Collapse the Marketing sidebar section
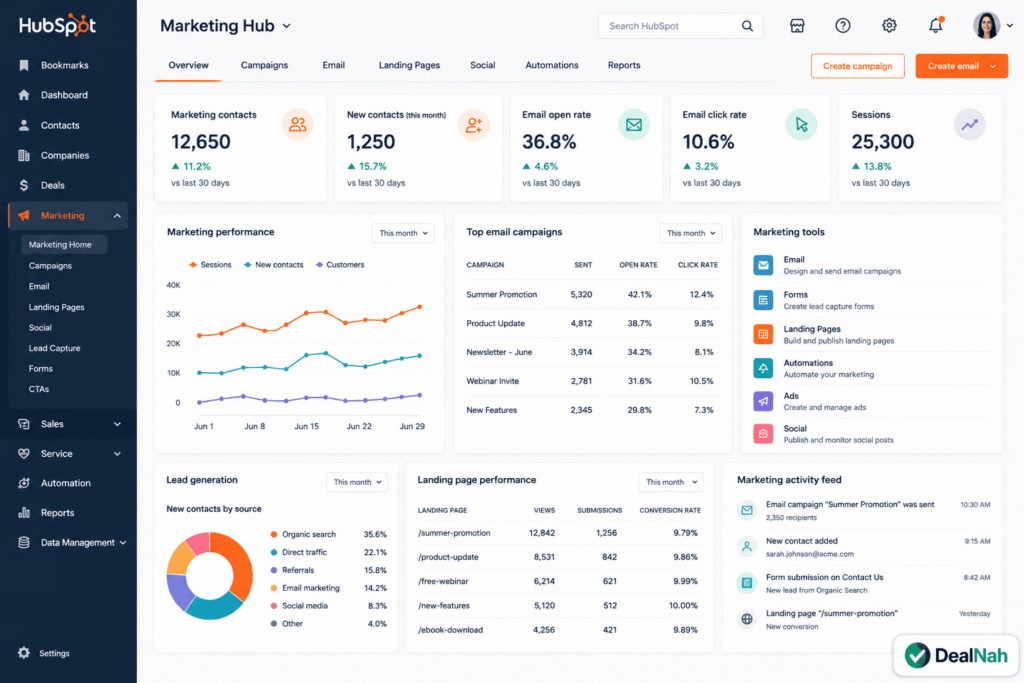This screenshot has width=1024, height=683. pos(117,215)
